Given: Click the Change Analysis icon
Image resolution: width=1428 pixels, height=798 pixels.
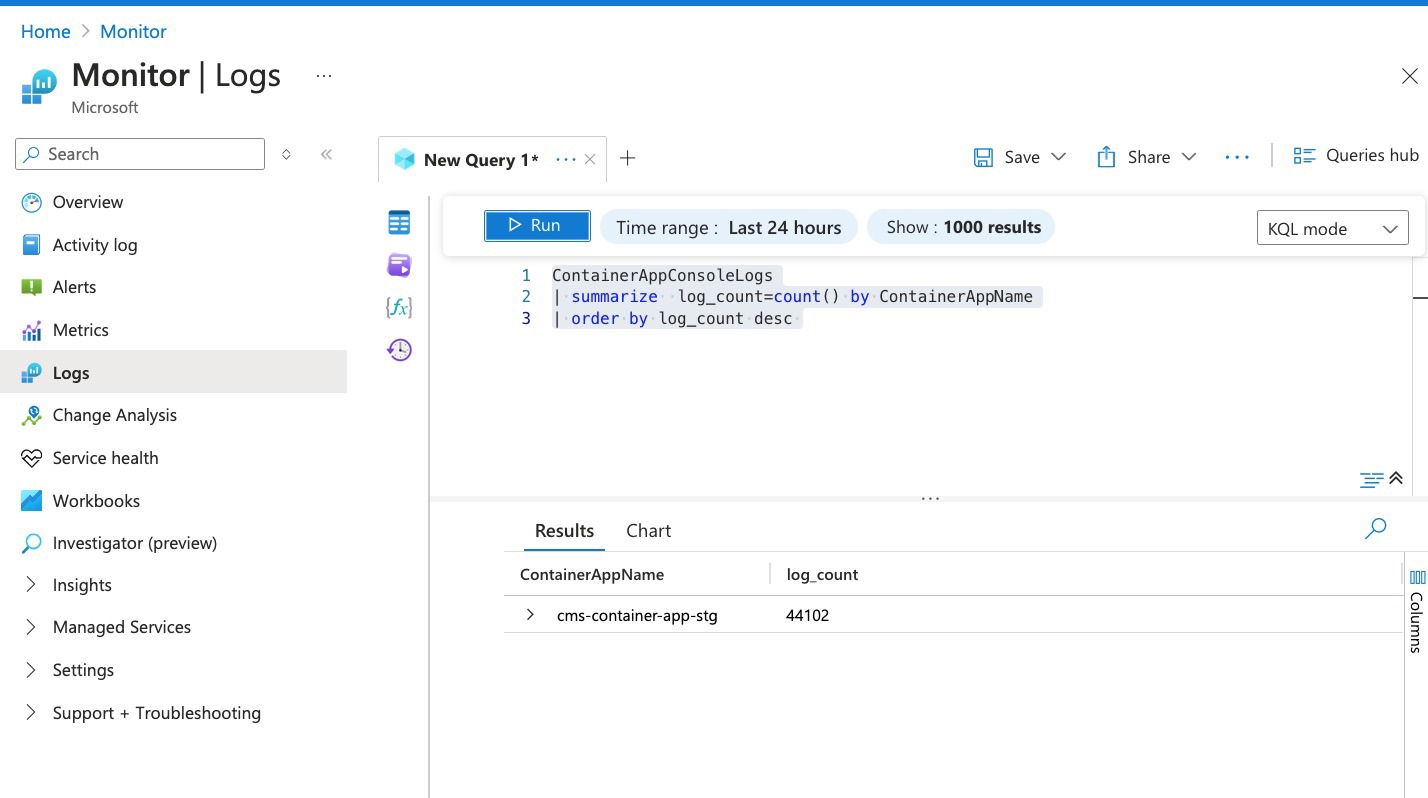Looking at the screenshot, I should 32,415.
